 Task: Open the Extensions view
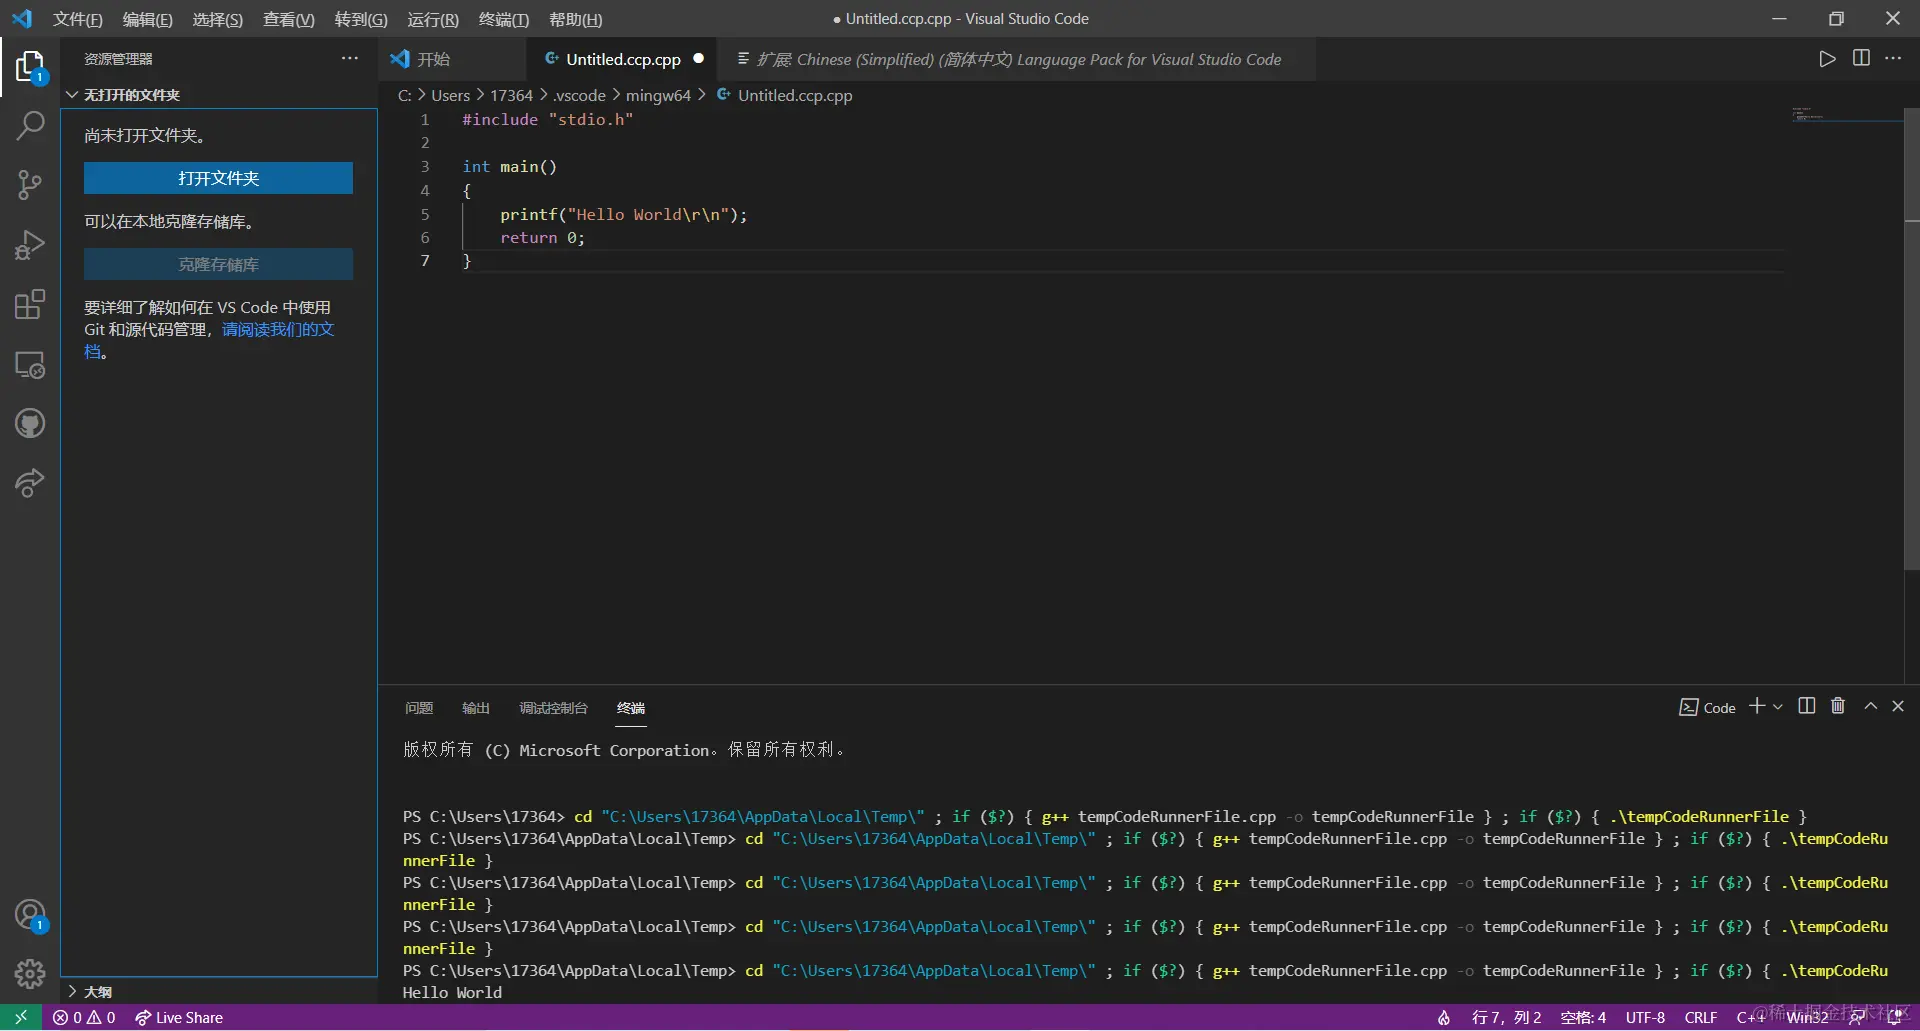30,304
